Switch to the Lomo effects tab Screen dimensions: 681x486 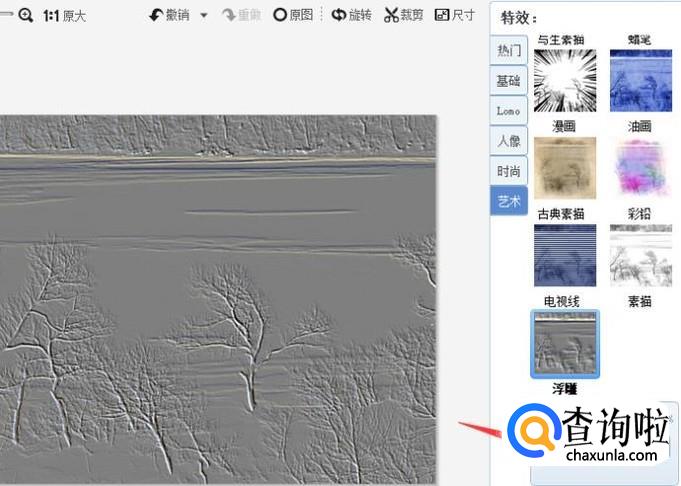pyautogui.click(x=509, y=111)
